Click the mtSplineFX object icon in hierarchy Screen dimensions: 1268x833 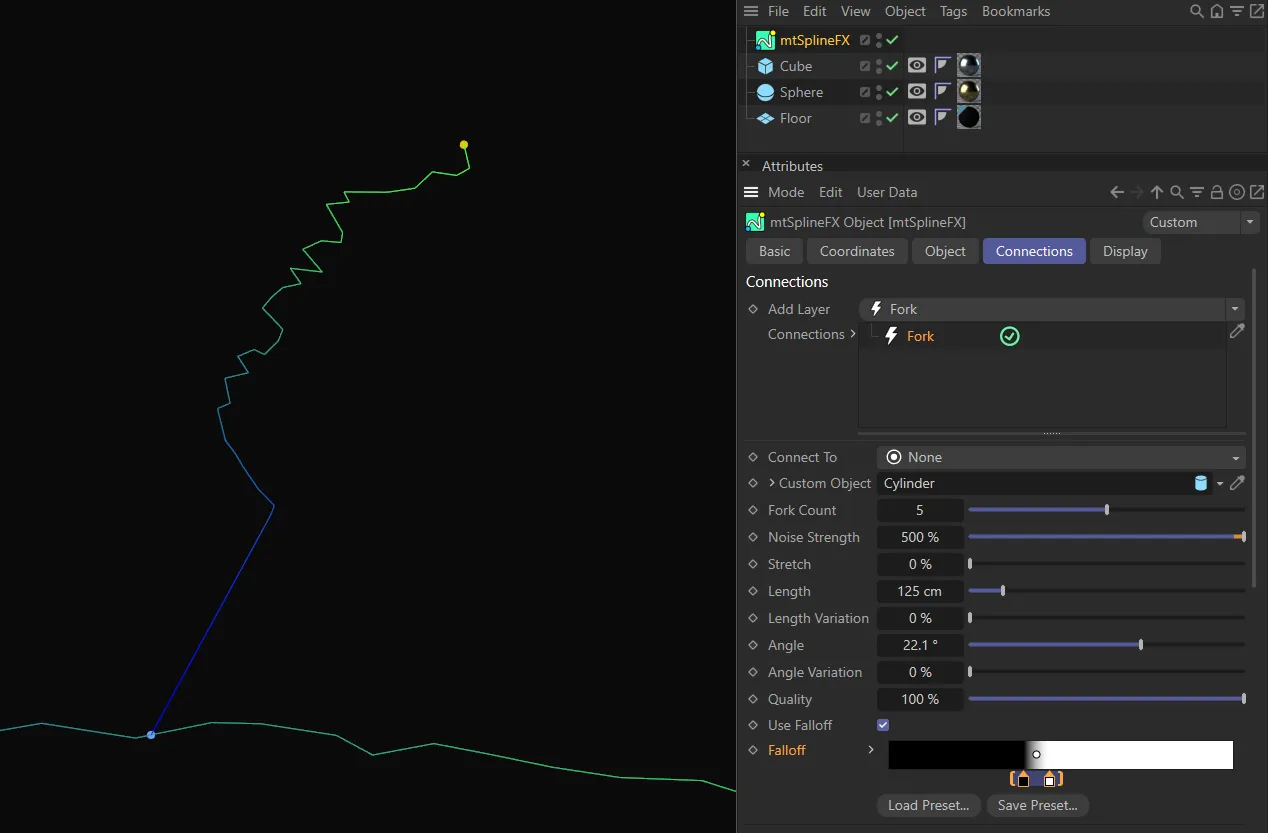pos(765,40)
